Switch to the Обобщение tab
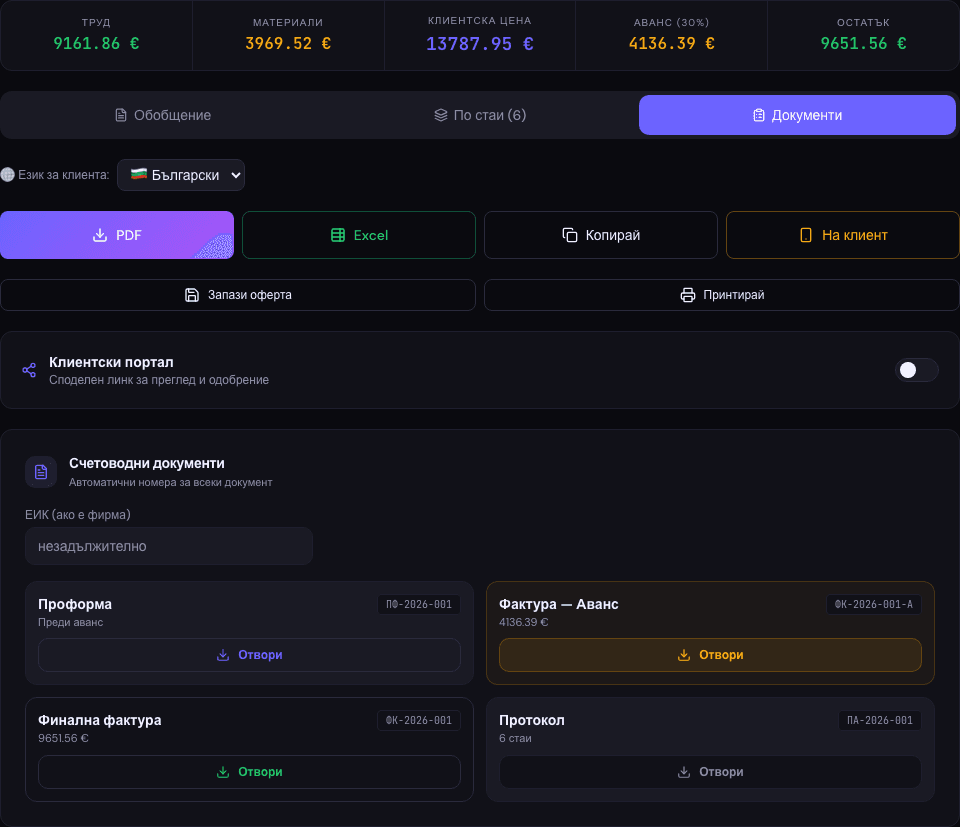Viewport: 960px width, 827px height. (x=163, y=115)
